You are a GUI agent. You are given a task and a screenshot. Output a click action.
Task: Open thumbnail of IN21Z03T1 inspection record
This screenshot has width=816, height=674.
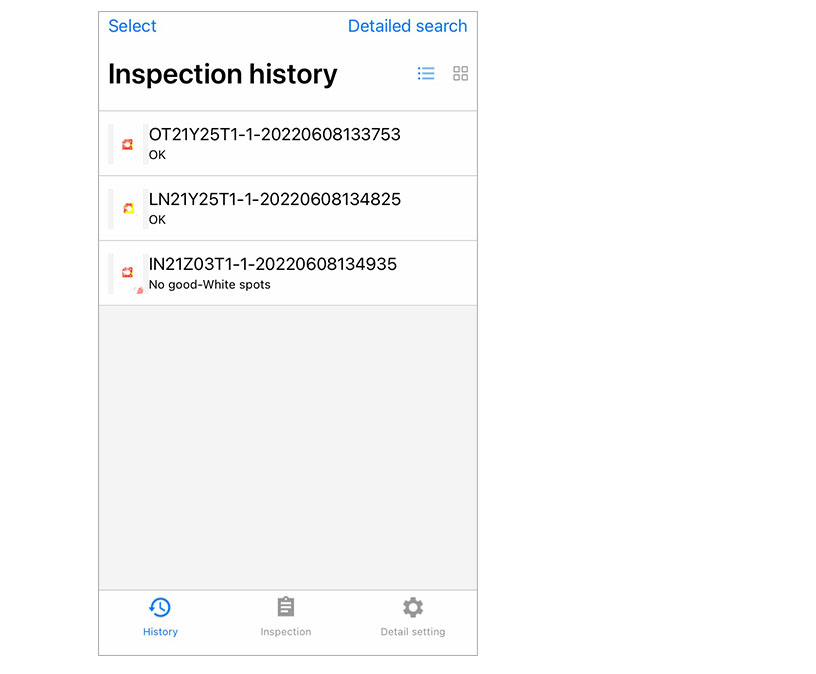[127, 273]
